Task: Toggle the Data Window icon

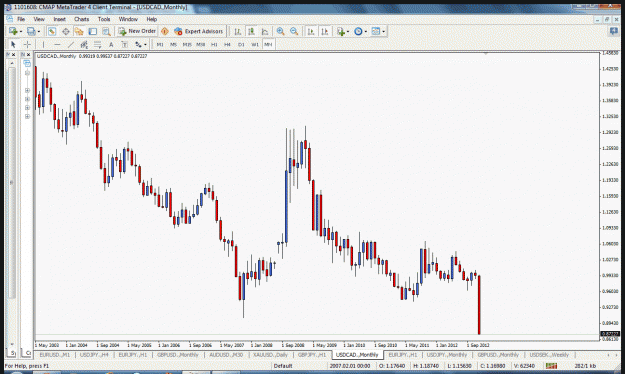Action: click(x=65, y=31)
